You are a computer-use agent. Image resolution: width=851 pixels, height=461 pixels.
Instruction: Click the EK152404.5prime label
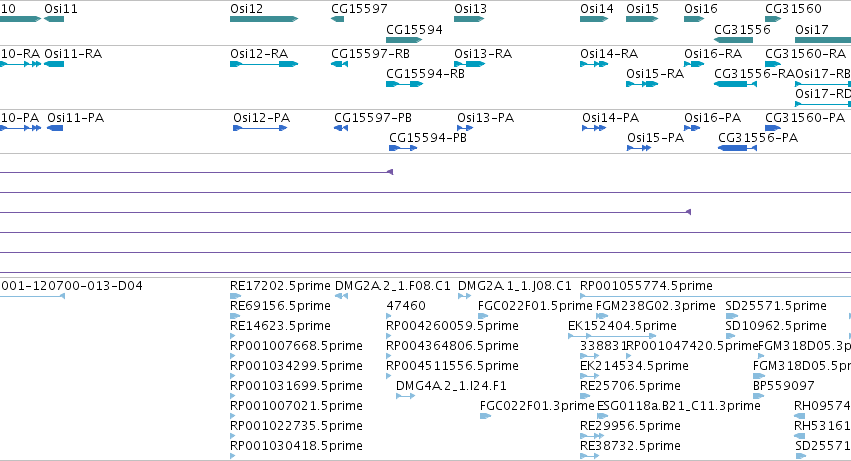[x=622, y=326]
